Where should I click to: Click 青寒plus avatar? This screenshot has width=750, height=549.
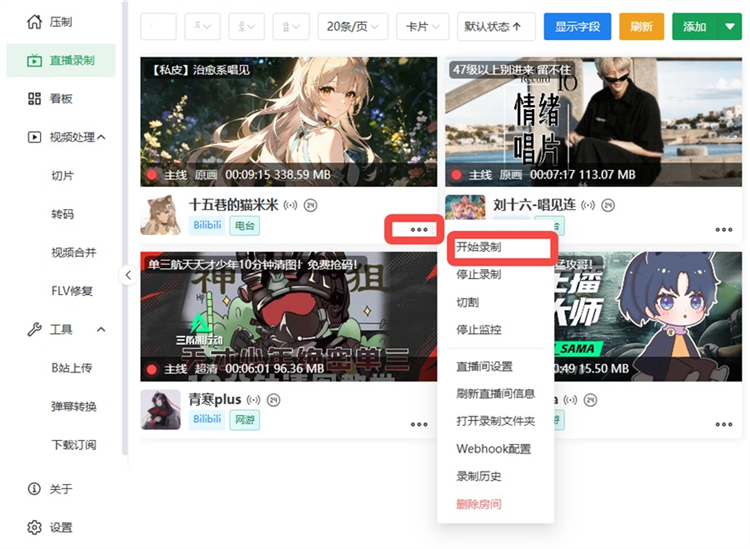[161, 409]
